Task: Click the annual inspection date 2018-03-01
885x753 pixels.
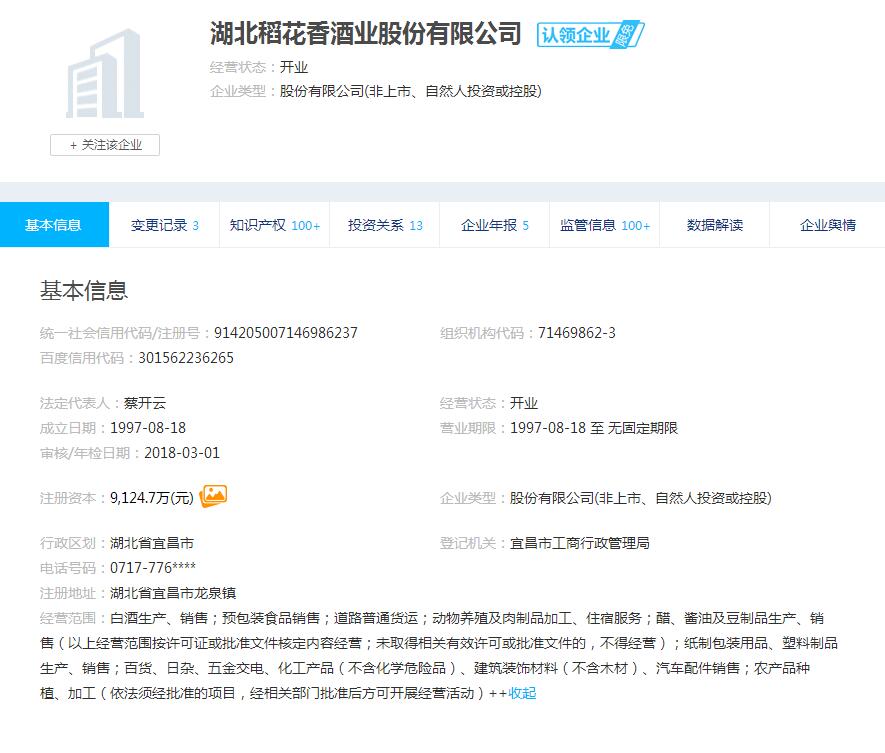Action: pyautogui.click(x=182, y=453)
